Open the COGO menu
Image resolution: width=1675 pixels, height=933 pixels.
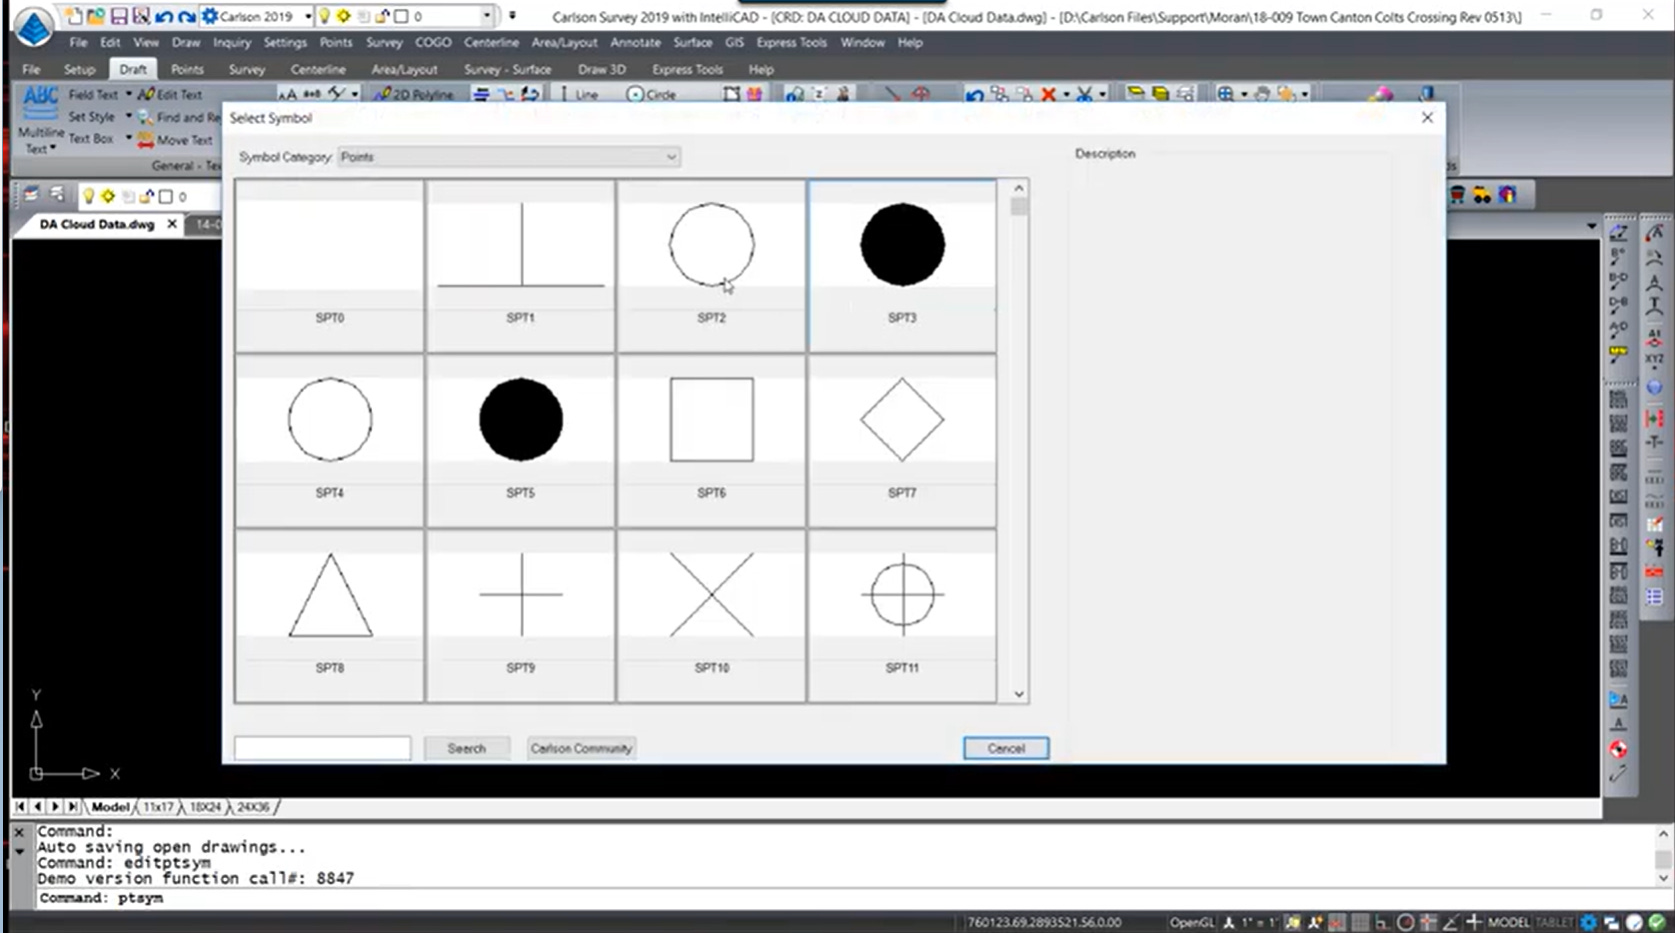point(433,42)
